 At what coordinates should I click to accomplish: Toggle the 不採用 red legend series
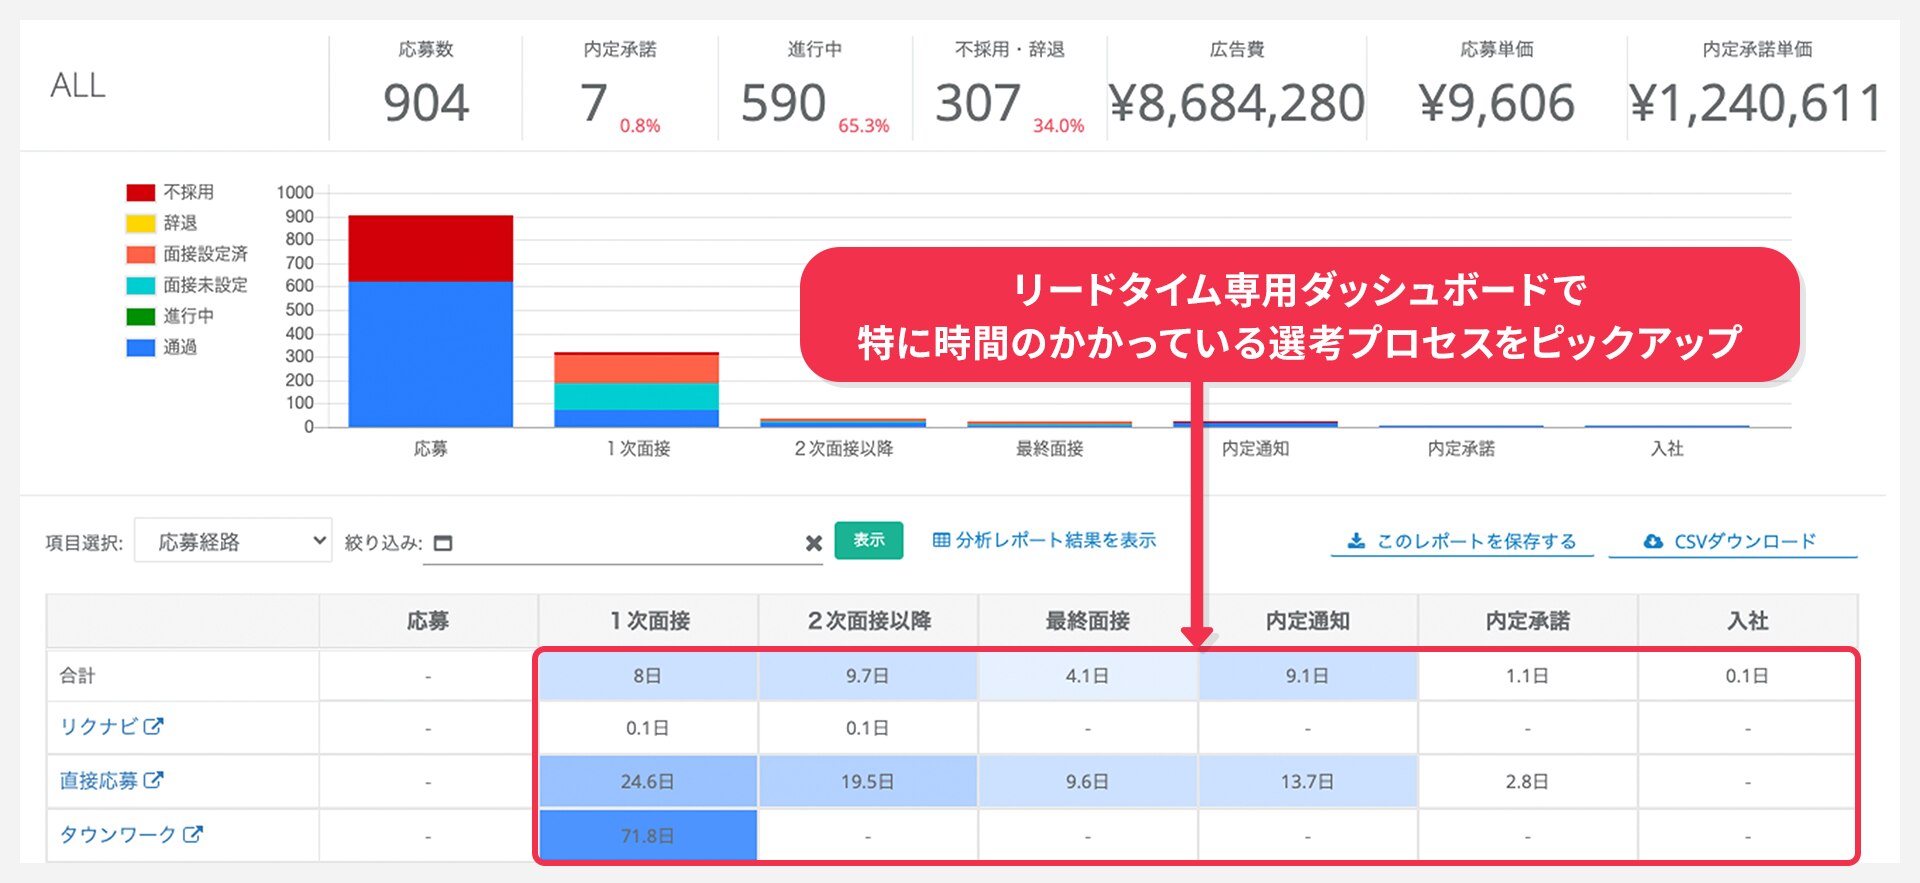(141, 192)
